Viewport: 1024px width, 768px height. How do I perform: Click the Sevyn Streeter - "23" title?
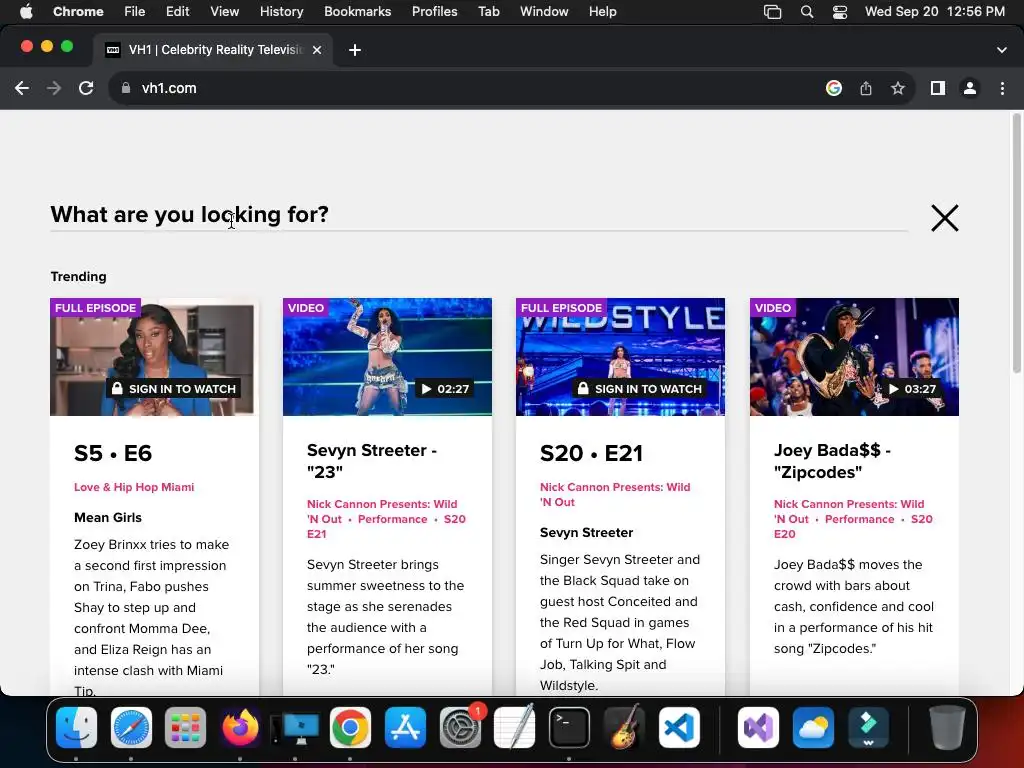(x=372, y=461)
